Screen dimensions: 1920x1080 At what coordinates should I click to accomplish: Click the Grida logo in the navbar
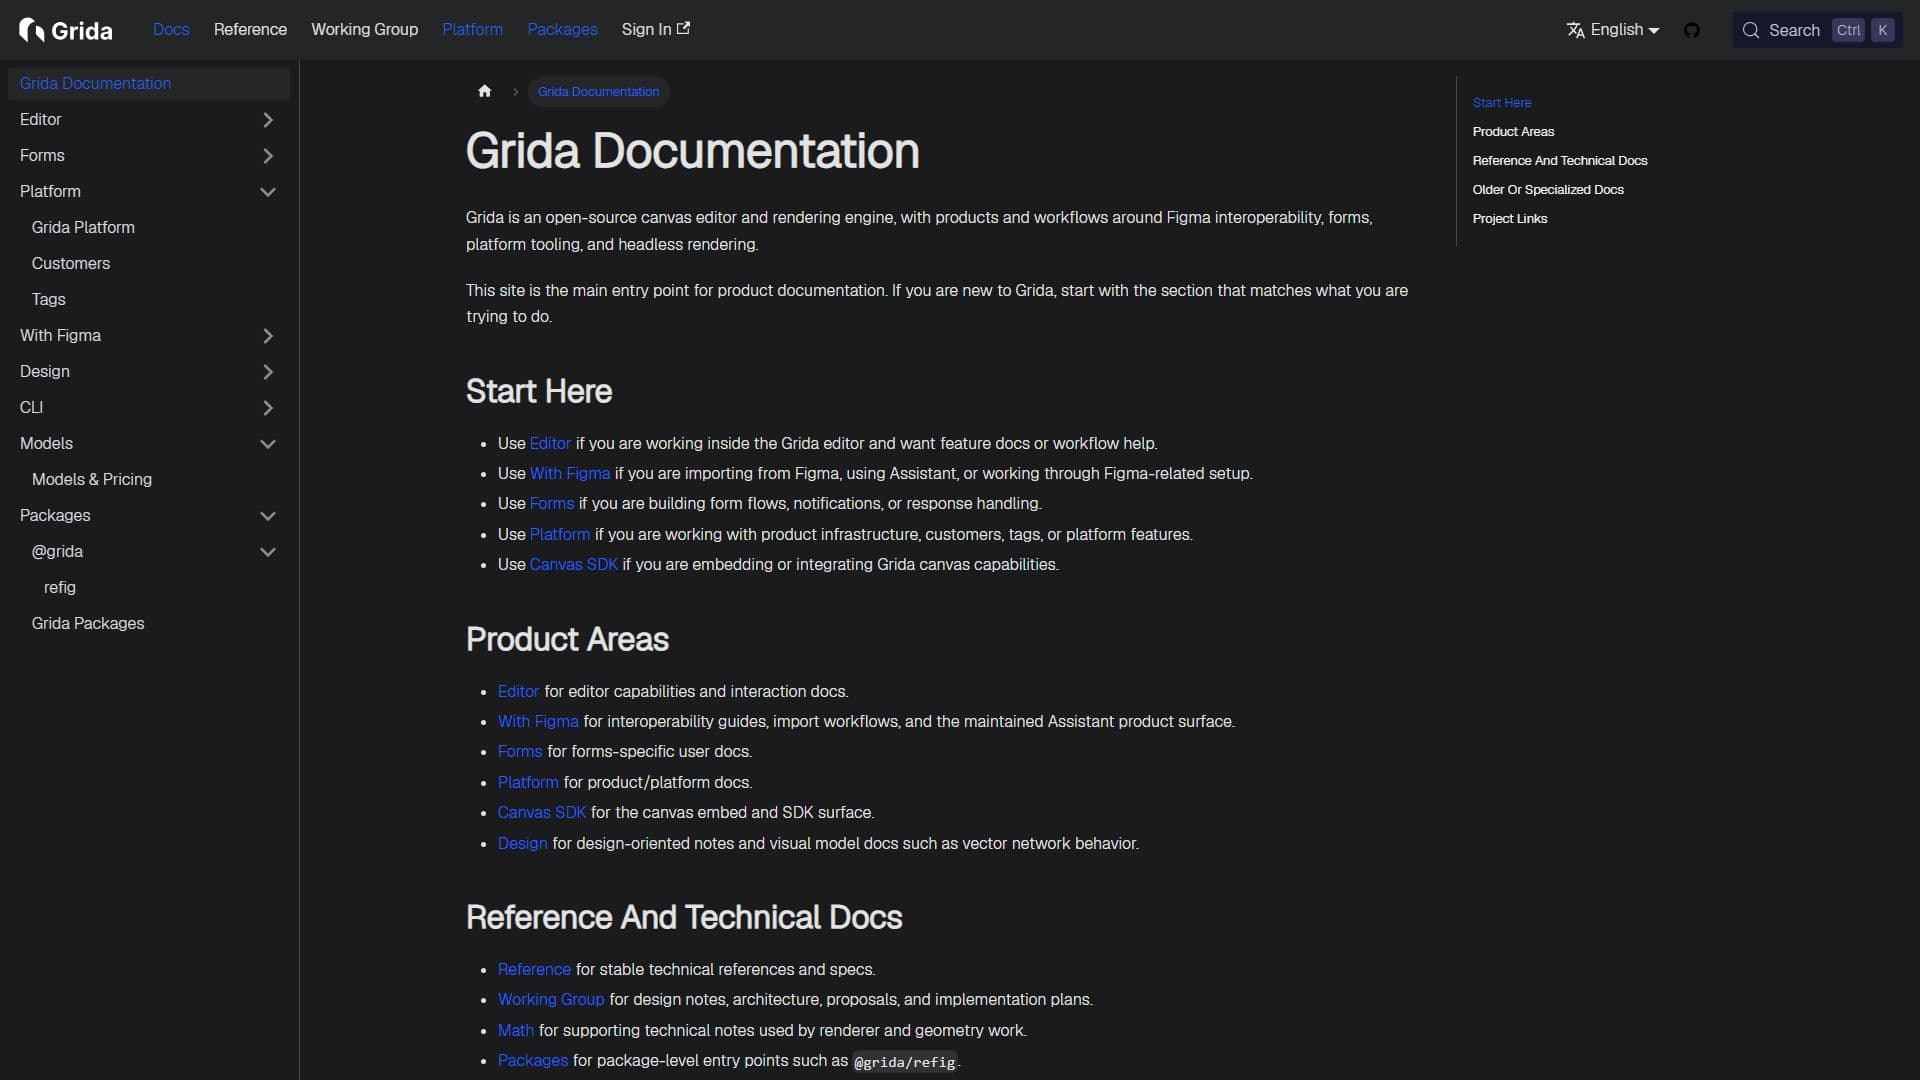[66, 30]
